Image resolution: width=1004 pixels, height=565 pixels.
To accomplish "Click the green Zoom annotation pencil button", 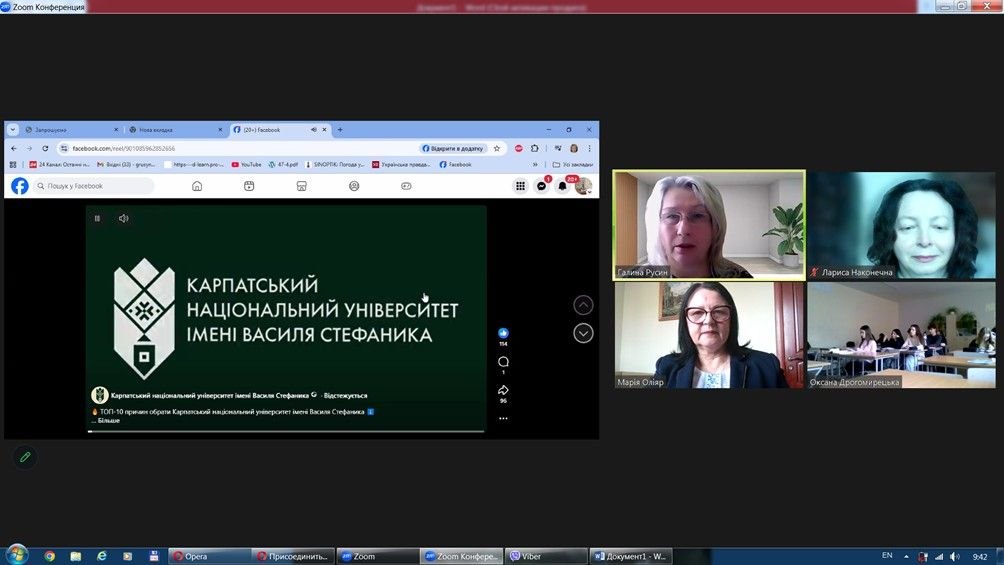I will click(x=25, y=457).
